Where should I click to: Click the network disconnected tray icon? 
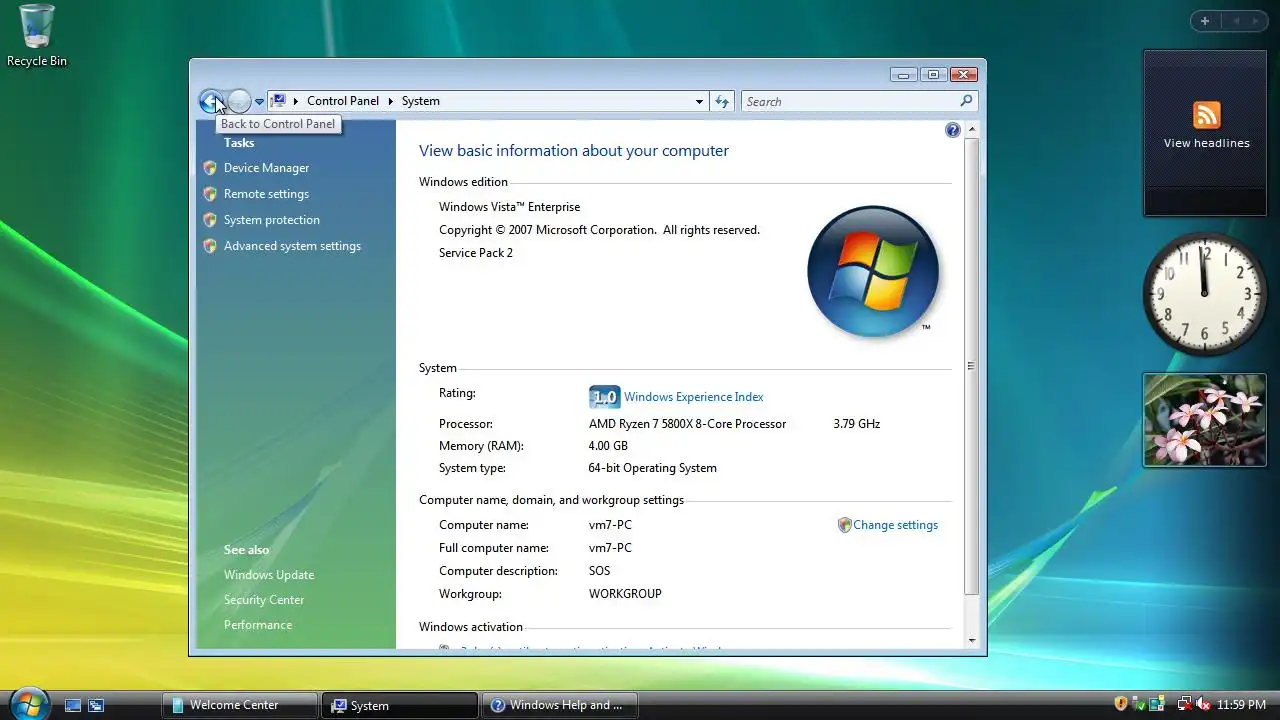point(1185,704)
